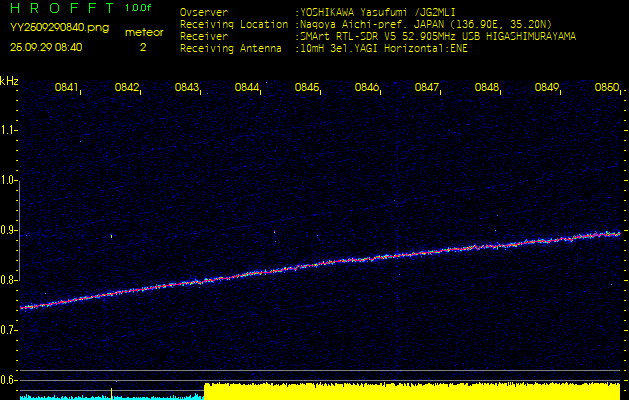Select the 0842 time tick
The image size is (629, 400).
coord(127,88)
